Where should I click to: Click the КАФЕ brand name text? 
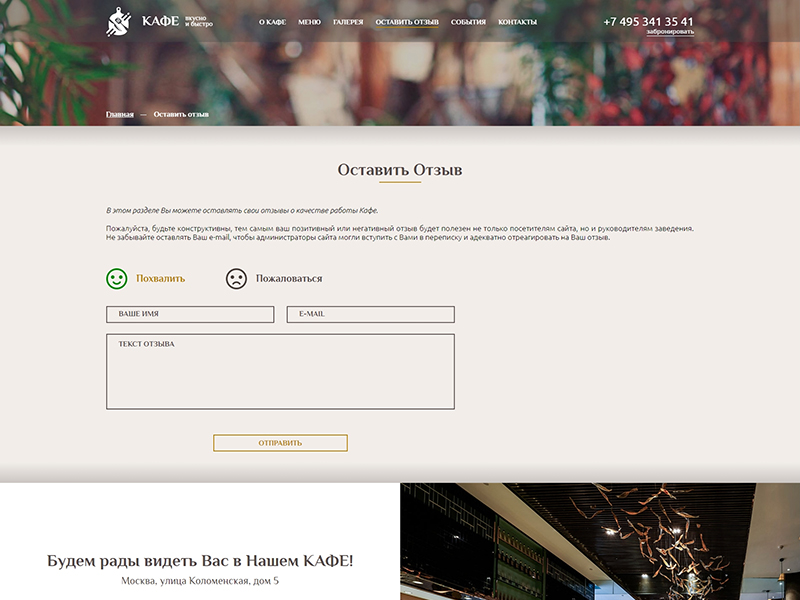(160, 21)
